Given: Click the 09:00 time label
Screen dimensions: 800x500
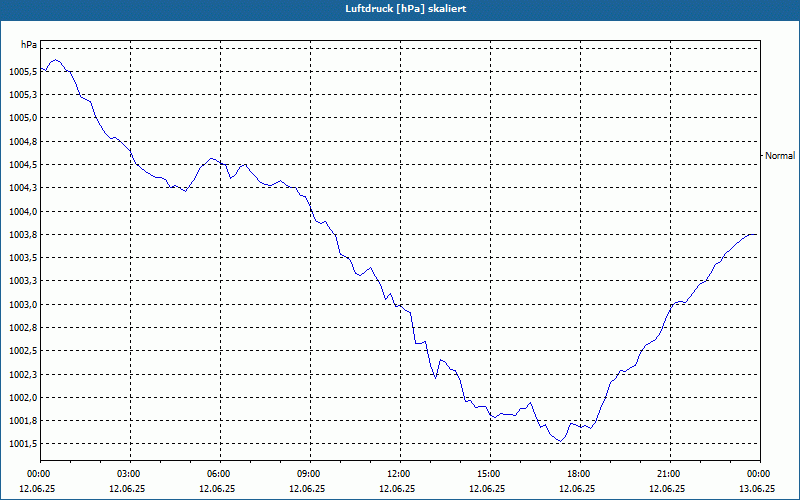Looking at the screenshot, I should pyautogui.click(x=307, y=474).
